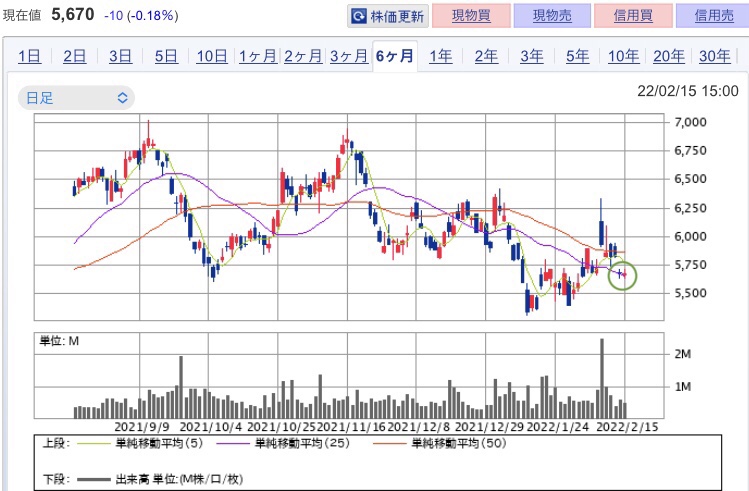Viewport: 749px width, 491px height.
Task: Click legend entry 単純移動平均(50)
Action: [459, 444]
